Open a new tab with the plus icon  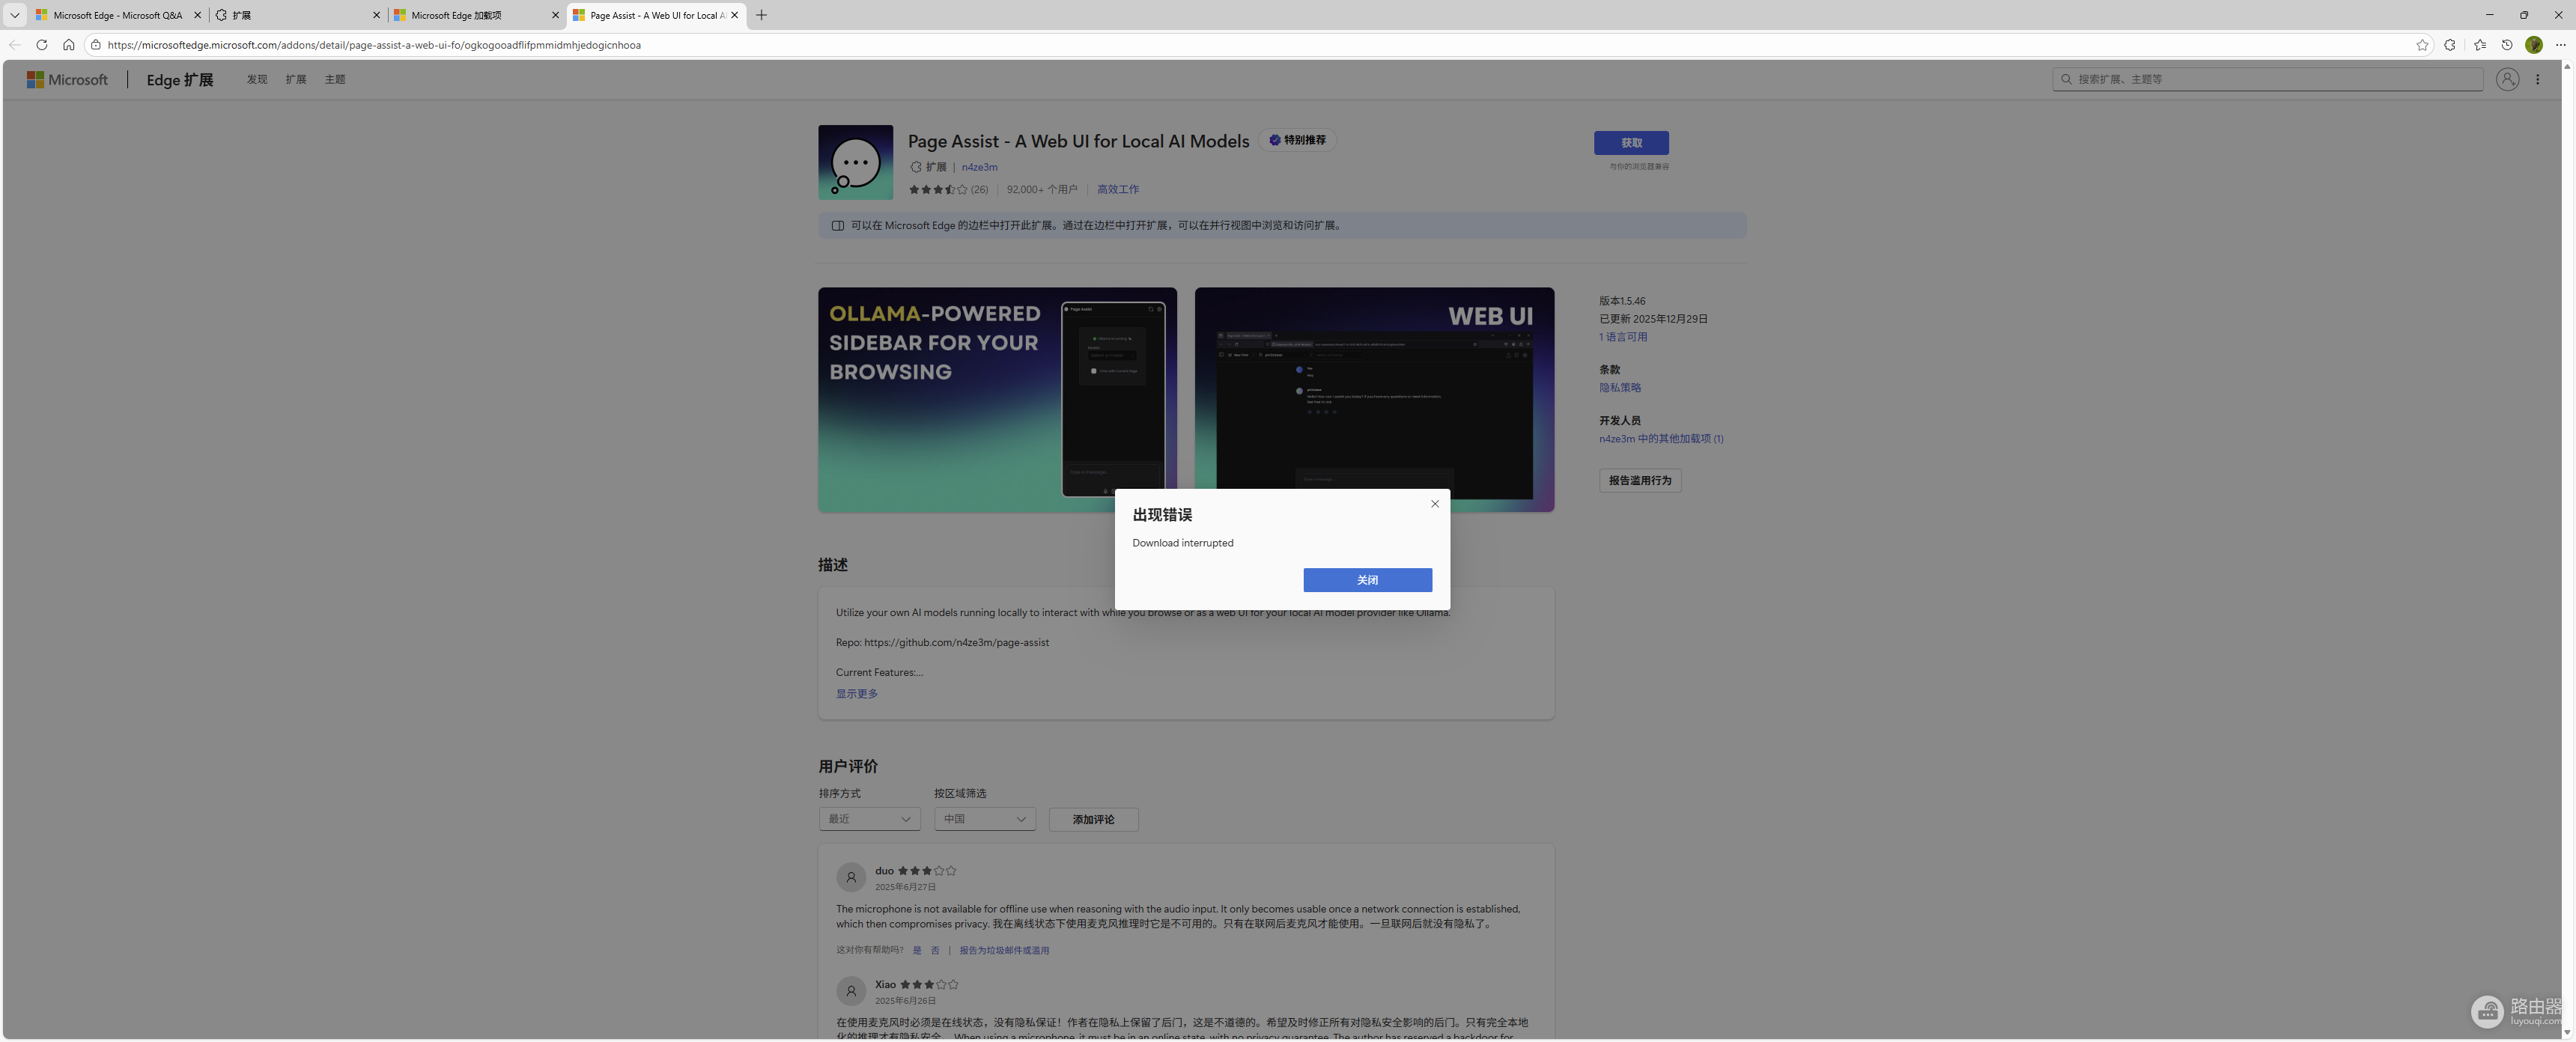[761, 15]
